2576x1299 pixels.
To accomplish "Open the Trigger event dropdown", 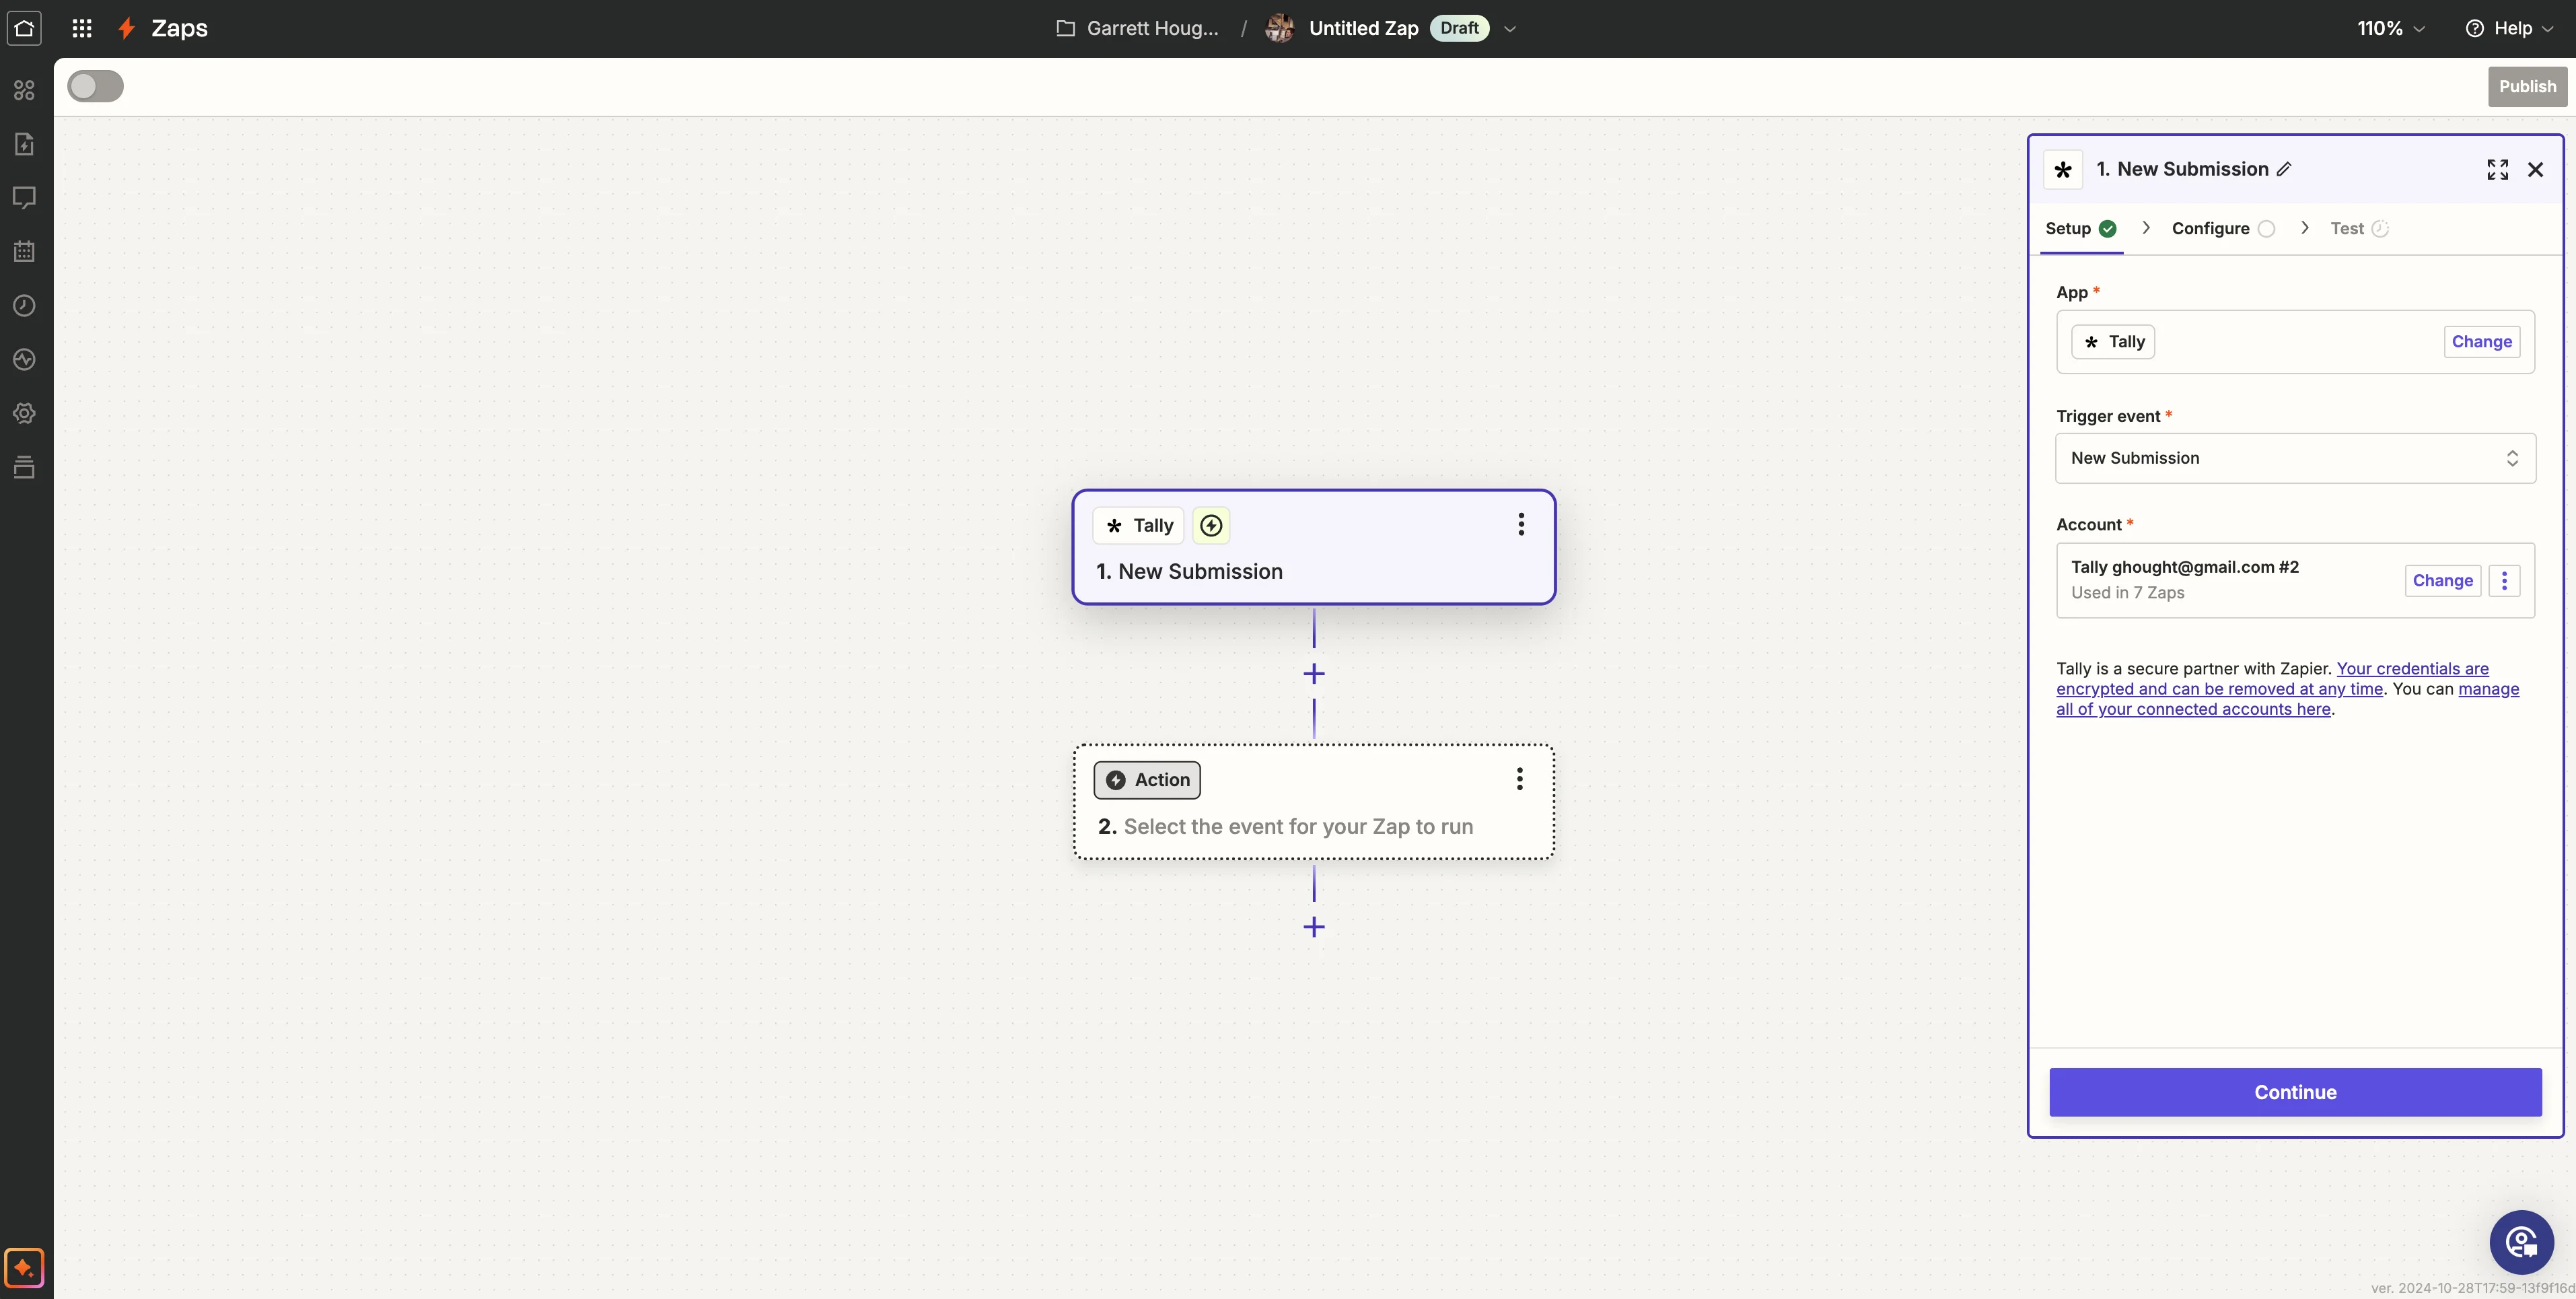I will click(2295, 458).
